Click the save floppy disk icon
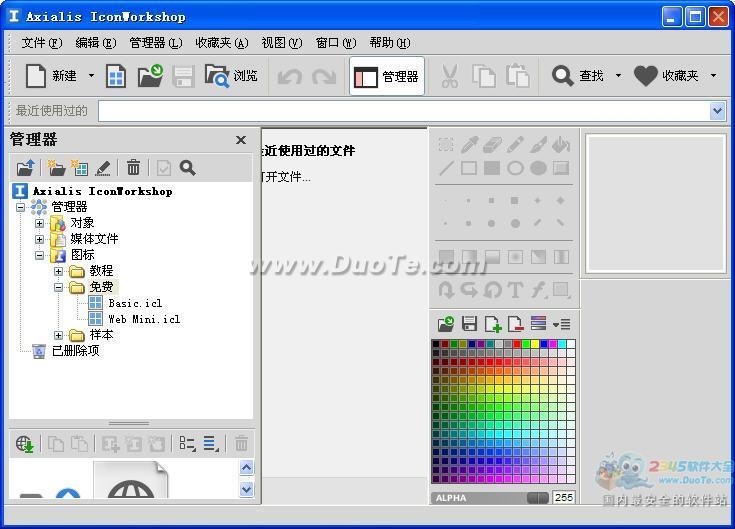 pos(183,76)
